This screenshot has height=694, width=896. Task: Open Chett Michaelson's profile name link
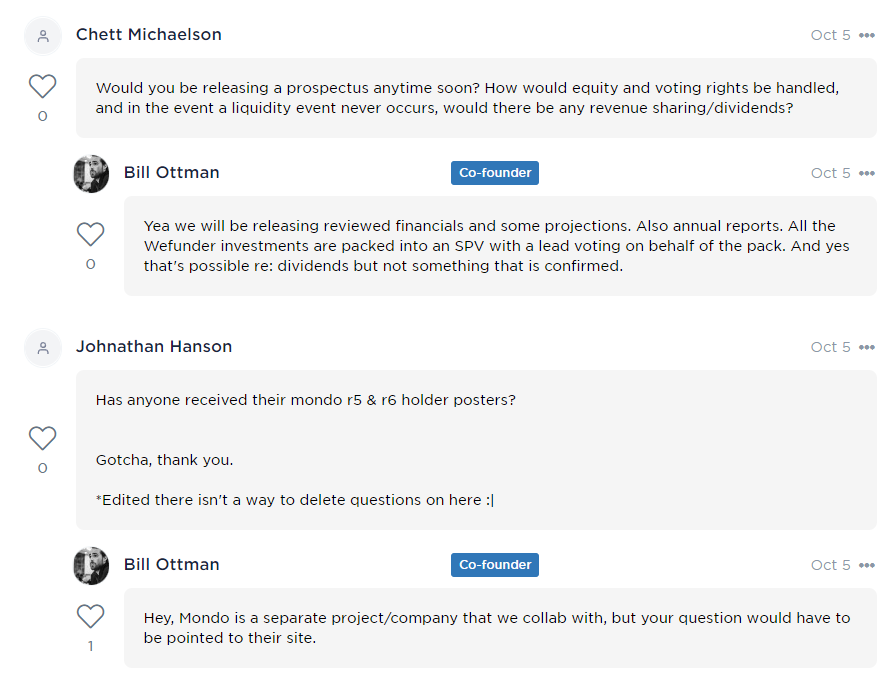149,35
